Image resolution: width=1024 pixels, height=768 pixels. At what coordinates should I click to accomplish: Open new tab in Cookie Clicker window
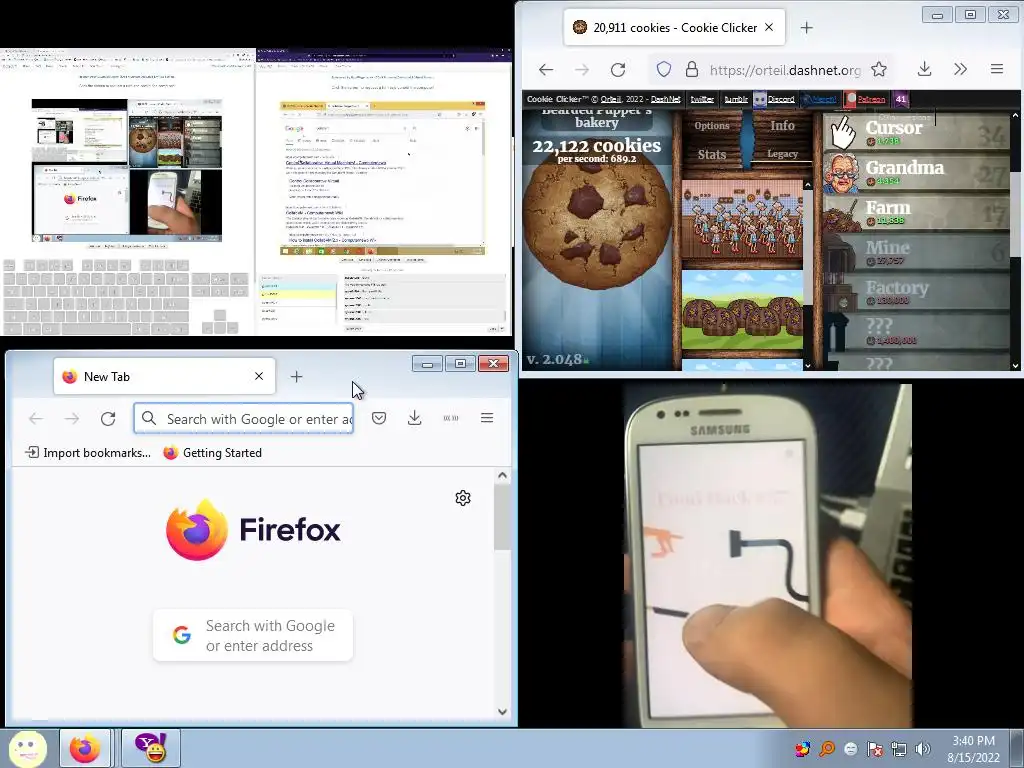807,27
